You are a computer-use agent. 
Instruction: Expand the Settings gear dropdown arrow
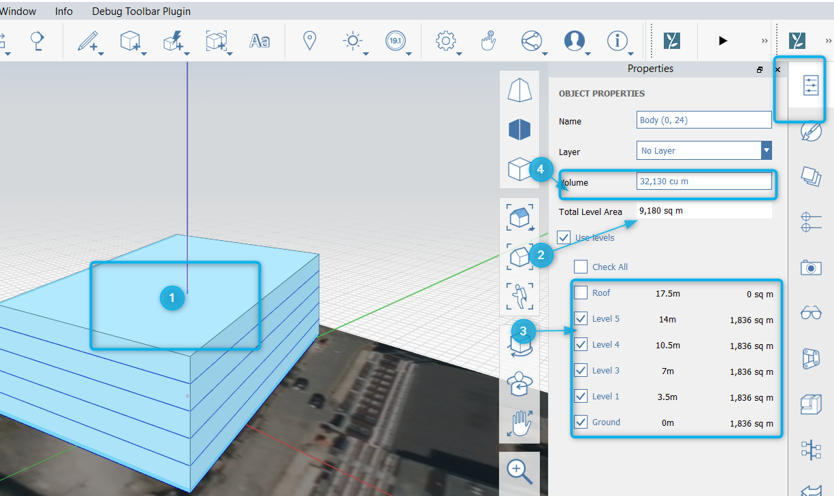tap(459, 54)
